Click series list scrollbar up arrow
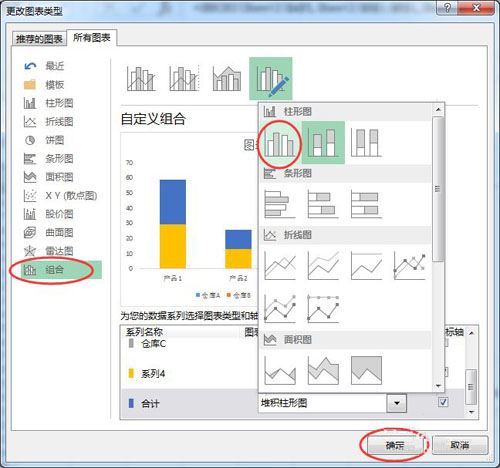Viewport: 500px width, 468px height. click(471, 333)
